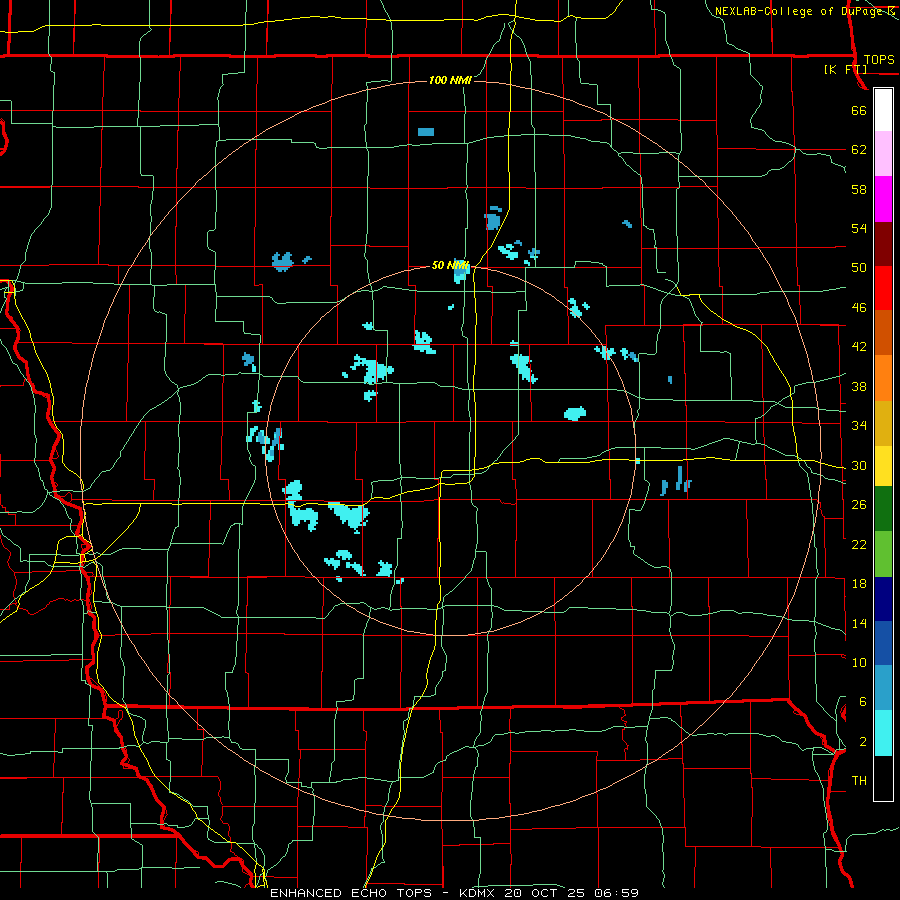Image resolution: width=900 pixels, height=900 pixels.
Task: Click the legend value 2
Action: point(862,742)
